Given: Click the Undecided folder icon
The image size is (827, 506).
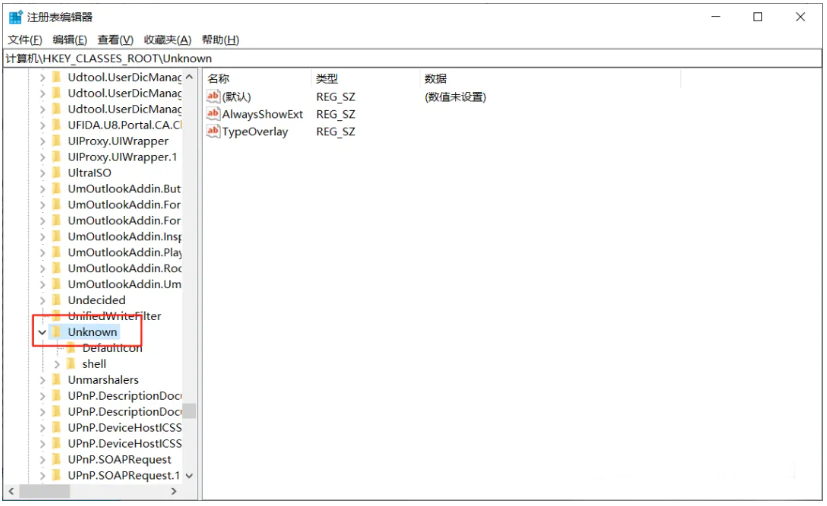Looking at the screenshot, I should pyautogui.click(x=57, y=300).
